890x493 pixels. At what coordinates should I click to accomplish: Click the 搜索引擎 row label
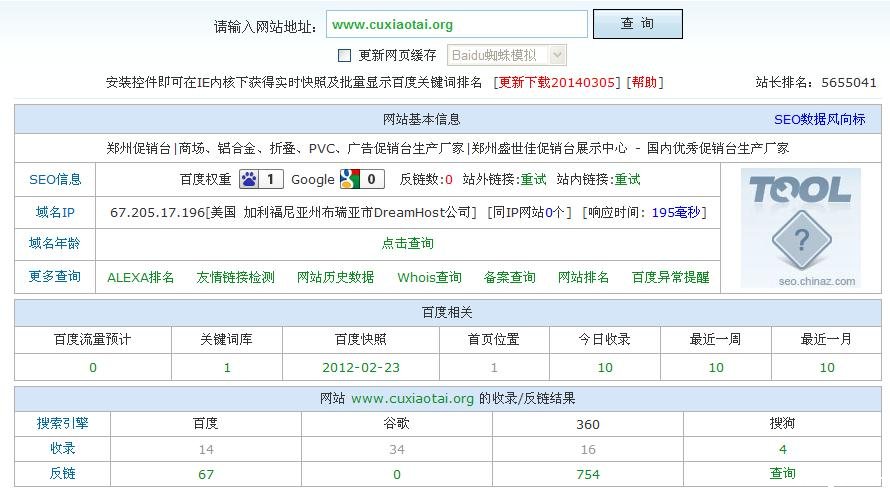coord(62,423)
